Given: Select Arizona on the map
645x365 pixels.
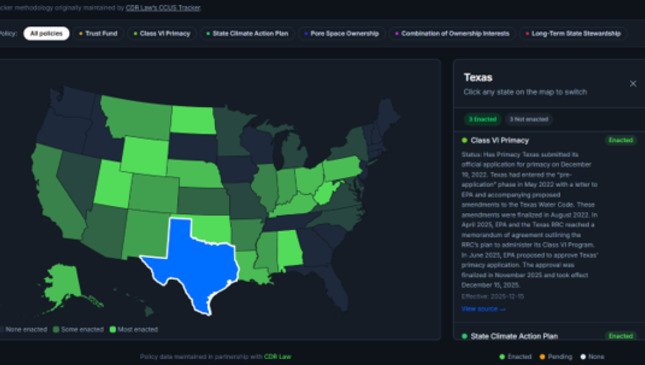Looking at the screenshot, I should pyautogui.click(x=106, y=230).
